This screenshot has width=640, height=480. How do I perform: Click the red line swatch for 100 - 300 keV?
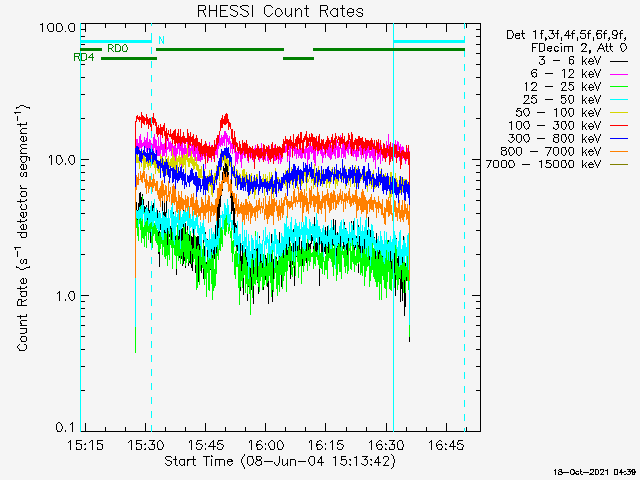point(619,126)
